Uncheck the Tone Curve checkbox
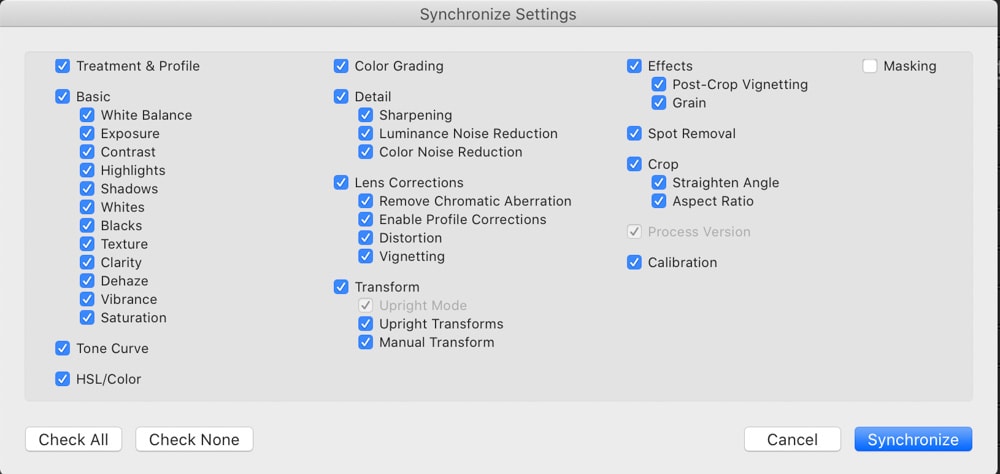The image size is (1000, 474). pos(62,348)
